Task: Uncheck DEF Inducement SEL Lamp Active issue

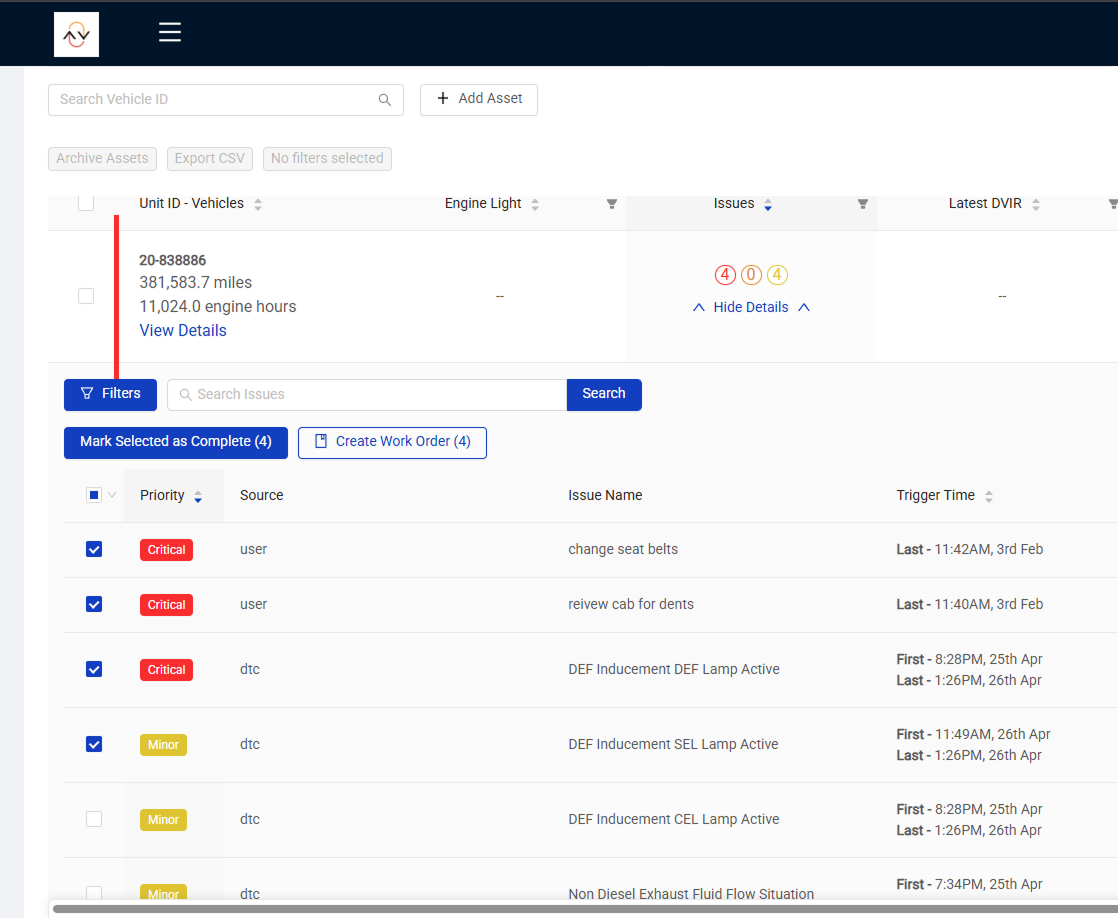Action: tap(93, 744)
